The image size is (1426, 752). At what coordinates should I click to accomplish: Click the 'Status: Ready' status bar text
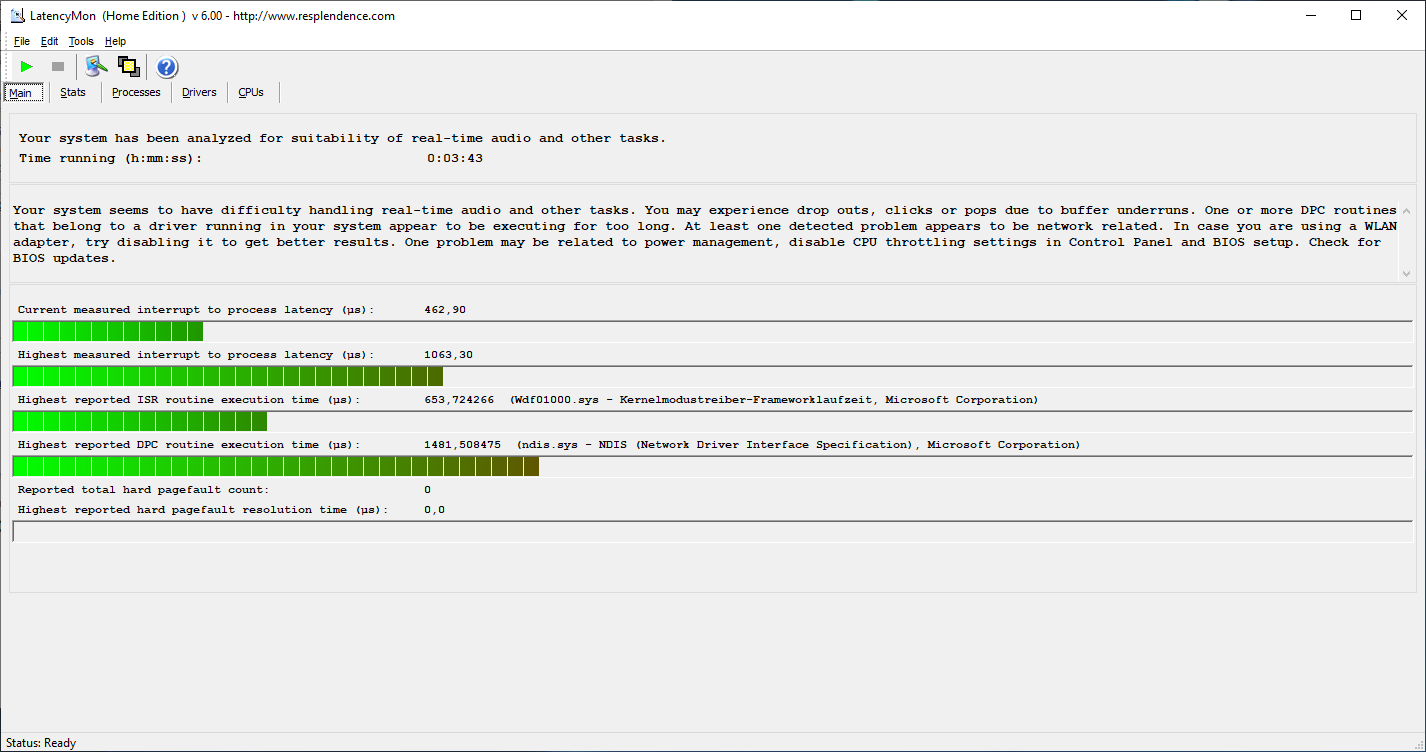click(x=41, y=743)
